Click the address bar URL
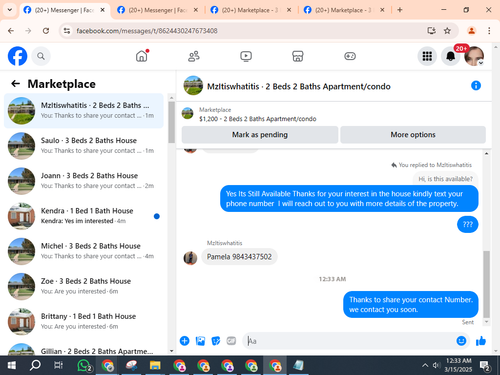Viewport: 500px width, 375px height. coord(147,31)
